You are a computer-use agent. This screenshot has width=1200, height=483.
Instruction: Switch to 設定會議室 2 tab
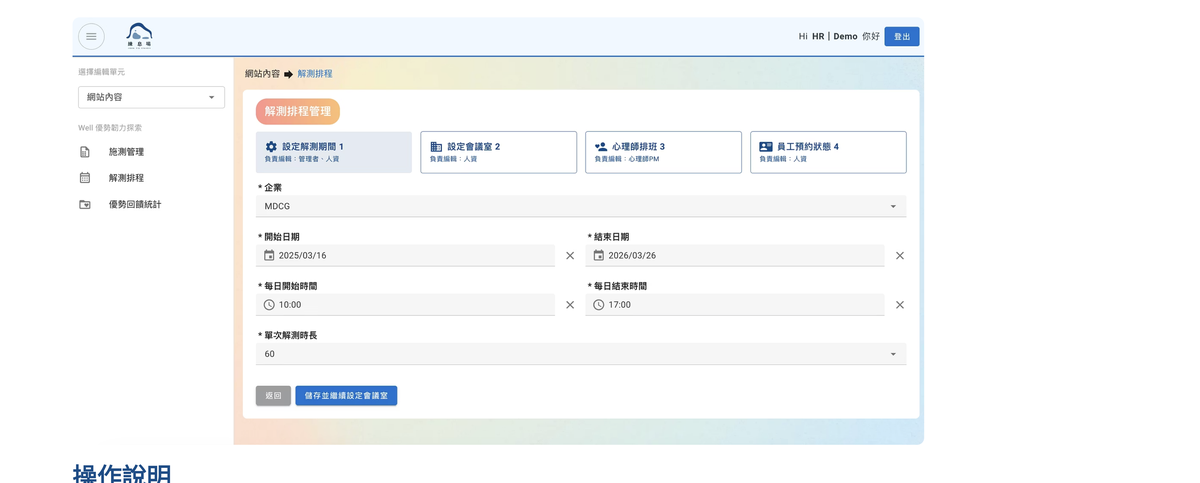[499, 152]
